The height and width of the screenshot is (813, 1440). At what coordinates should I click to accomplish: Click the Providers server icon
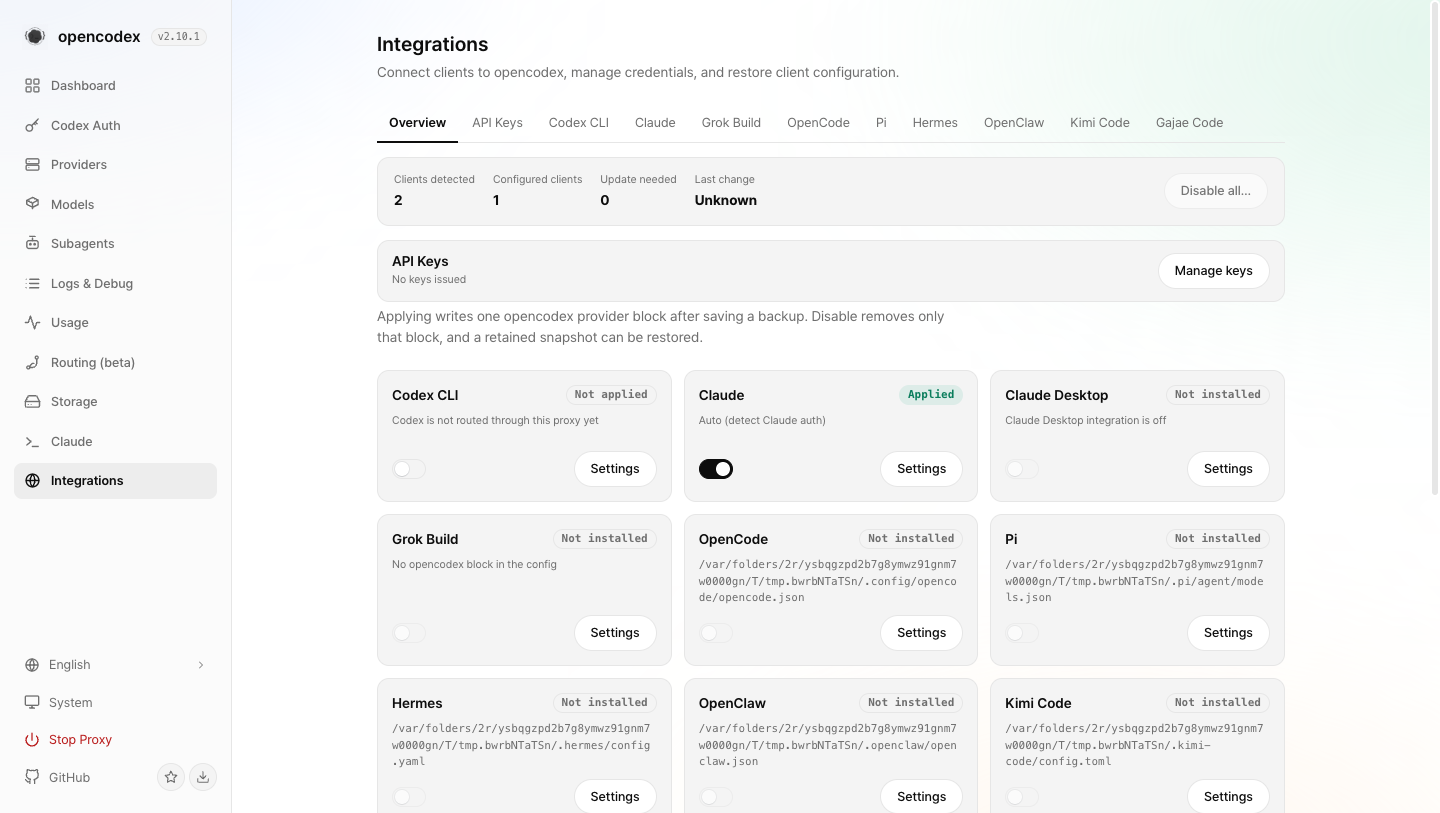tap(32, 165)
